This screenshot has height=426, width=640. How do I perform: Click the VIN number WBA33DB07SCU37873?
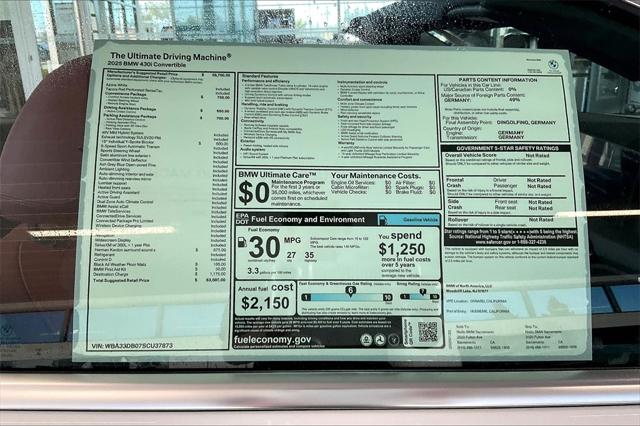(132, 346)
